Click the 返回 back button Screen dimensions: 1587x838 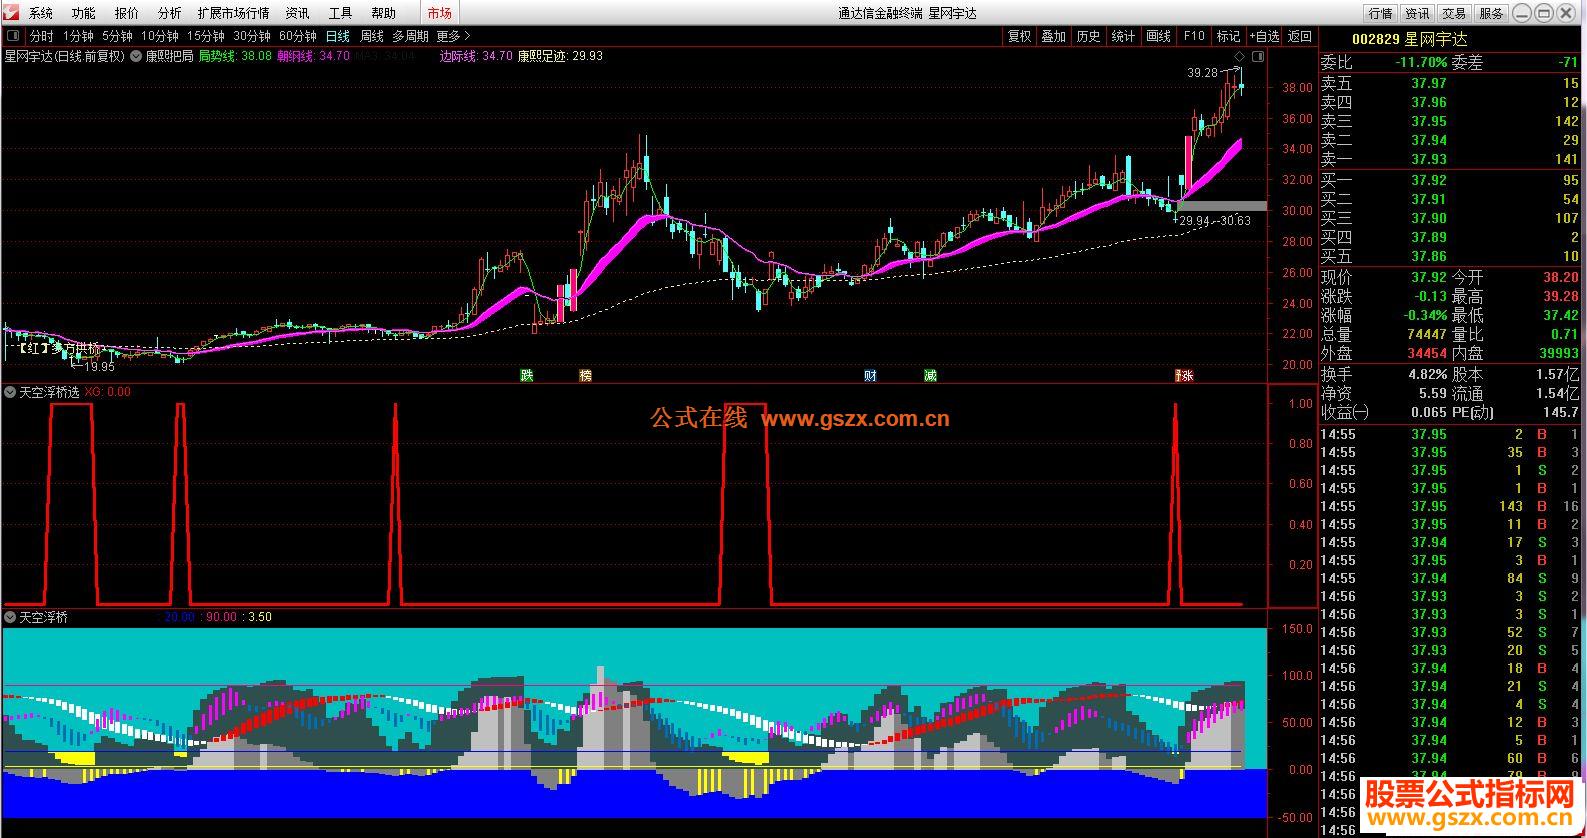pyautogui.click(x=1300, y=36)
